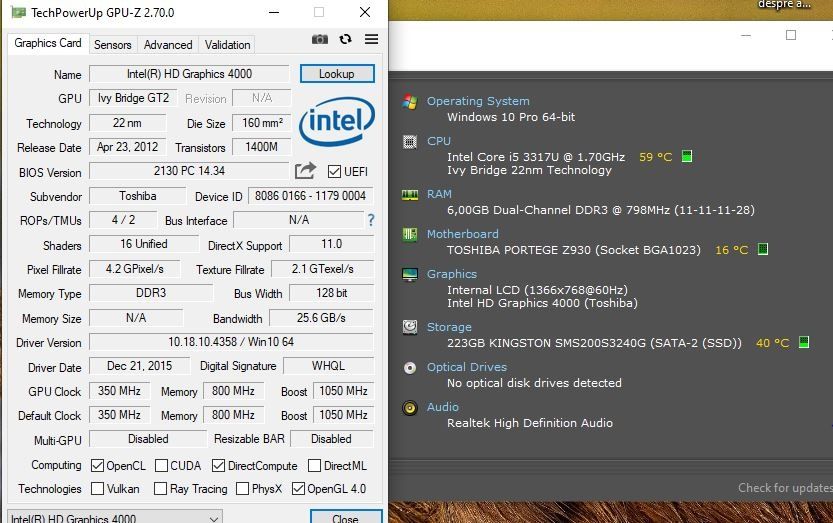Click the Motherboard temperature green indicator
The image size is (833, 523).
point(762,249)
